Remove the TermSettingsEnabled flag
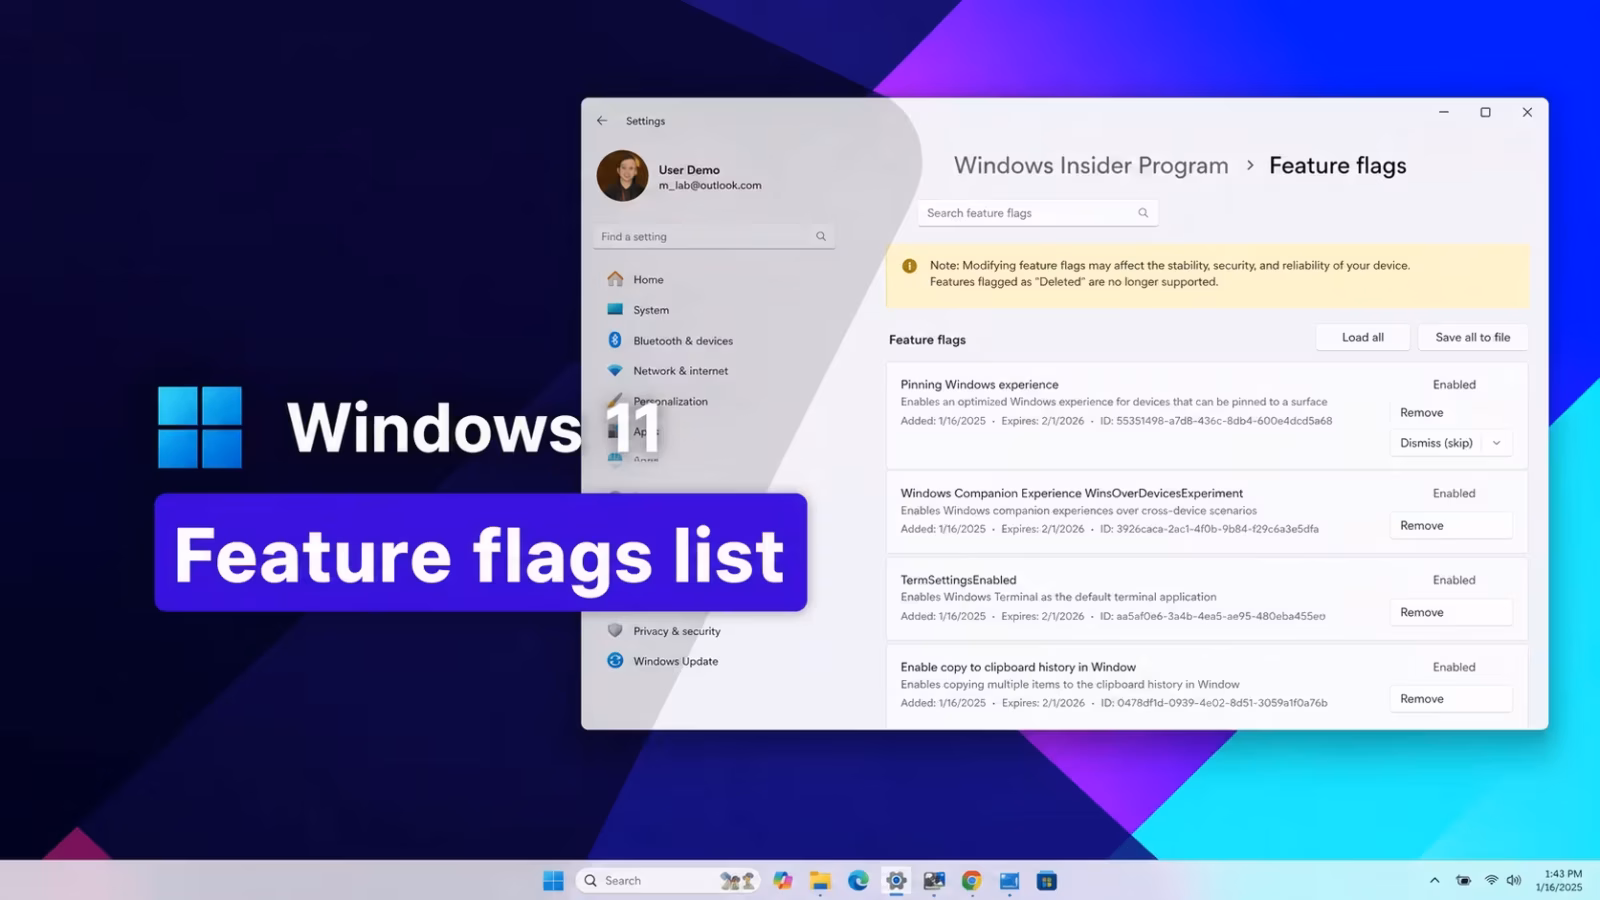 click(1450, 613)
